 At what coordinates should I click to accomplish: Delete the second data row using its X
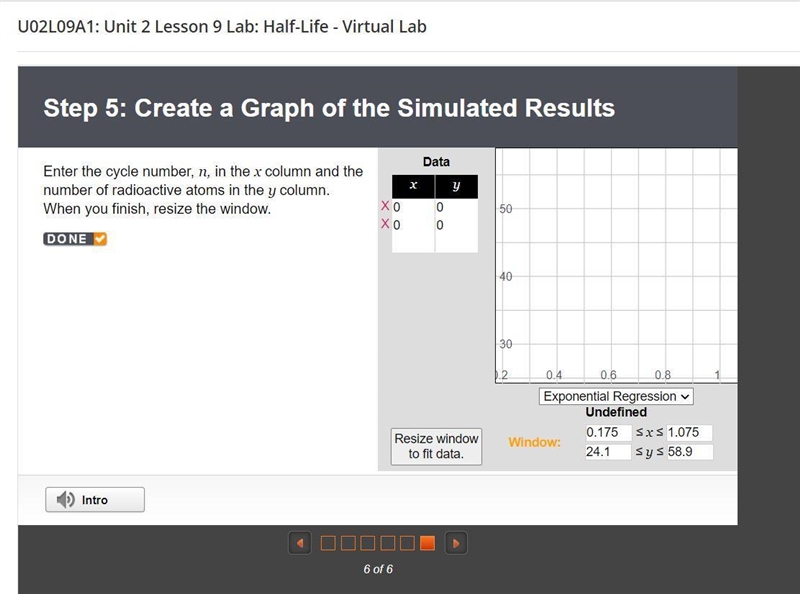pos(385,224)
